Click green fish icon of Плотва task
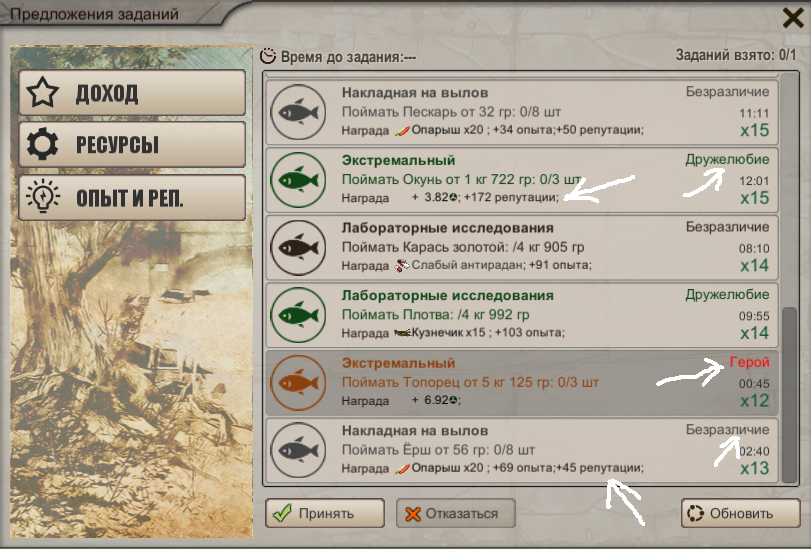 (x=298, y=315)
